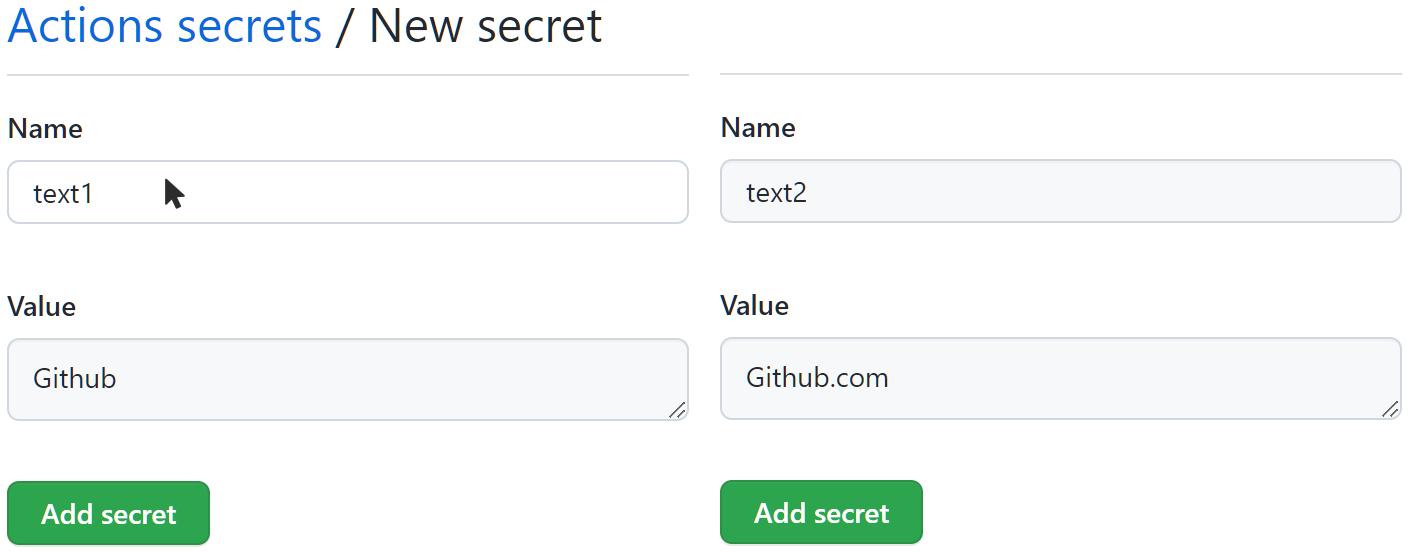Select the Value label above the Github.com box
Viewport: 1408px width, 554px height.
(755, 305)
